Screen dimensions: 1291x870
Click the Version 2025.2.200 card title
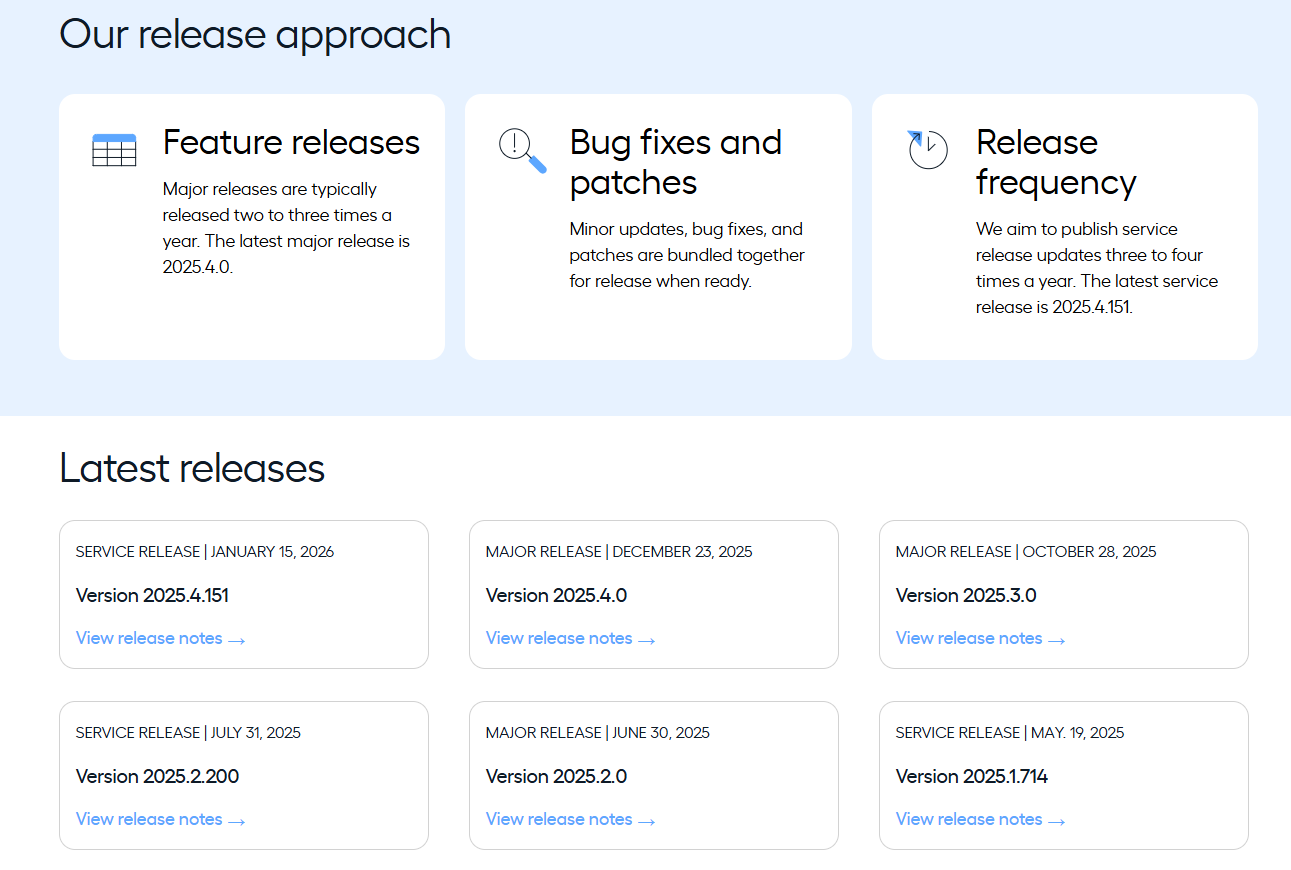point(157,777)
